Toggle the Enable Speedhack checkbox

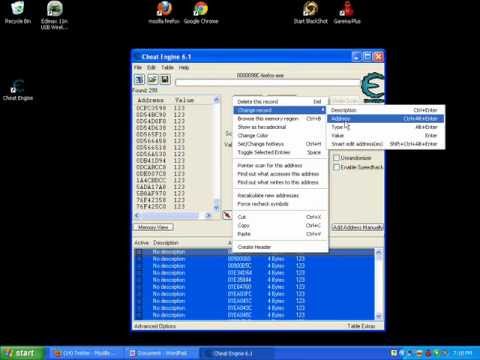pyautogui.click(x=336, y=167)
